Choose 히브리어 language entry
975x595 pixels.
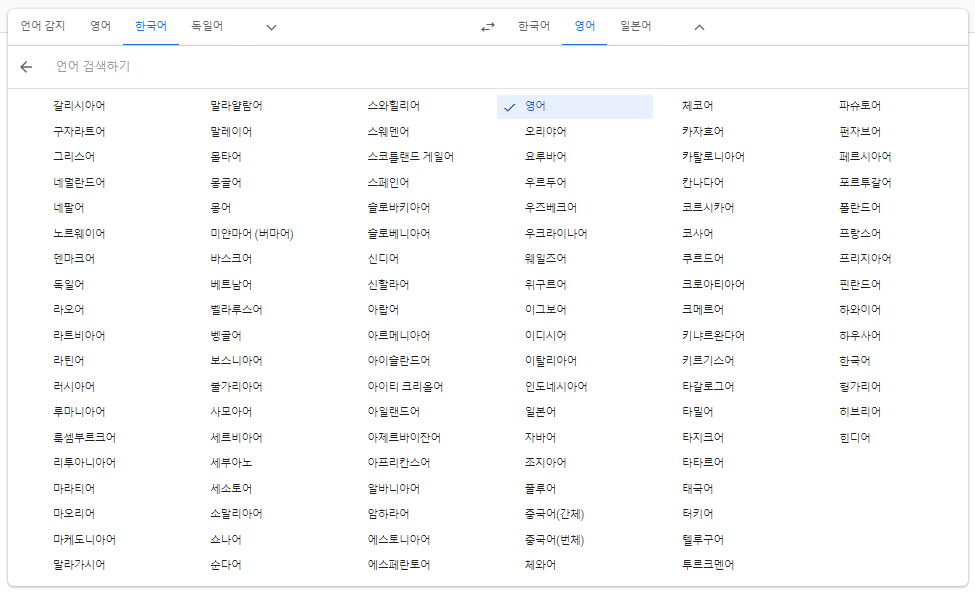[x=860, y=412]
